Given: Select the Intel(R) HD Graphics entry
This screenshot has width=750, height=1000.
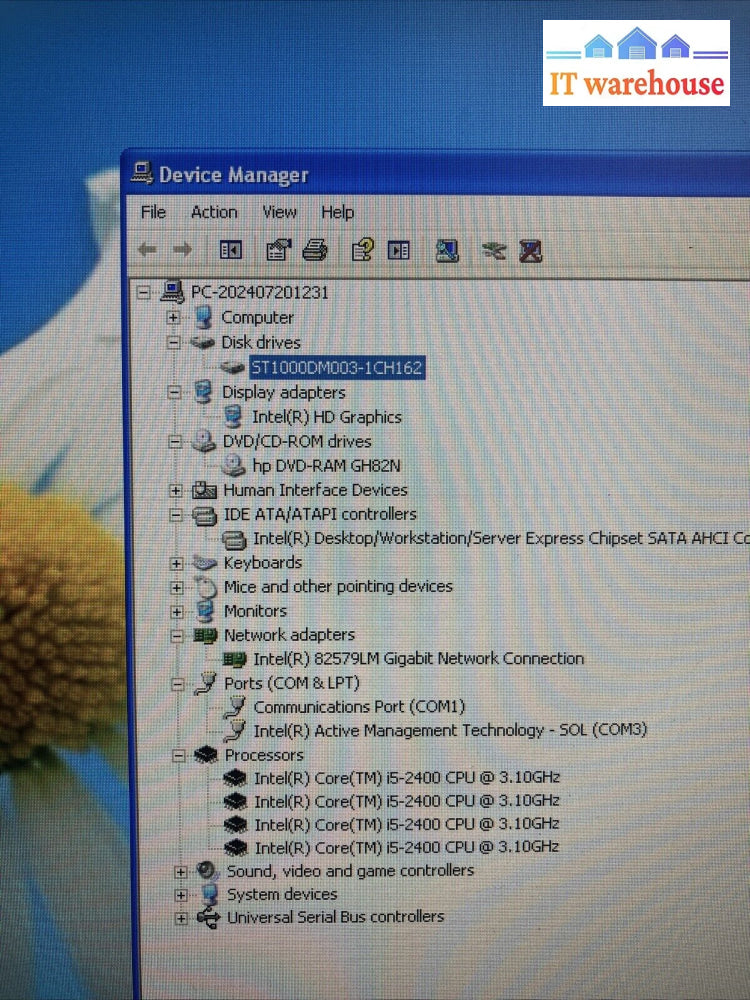Looking at the screenshot, I should 327,417.
